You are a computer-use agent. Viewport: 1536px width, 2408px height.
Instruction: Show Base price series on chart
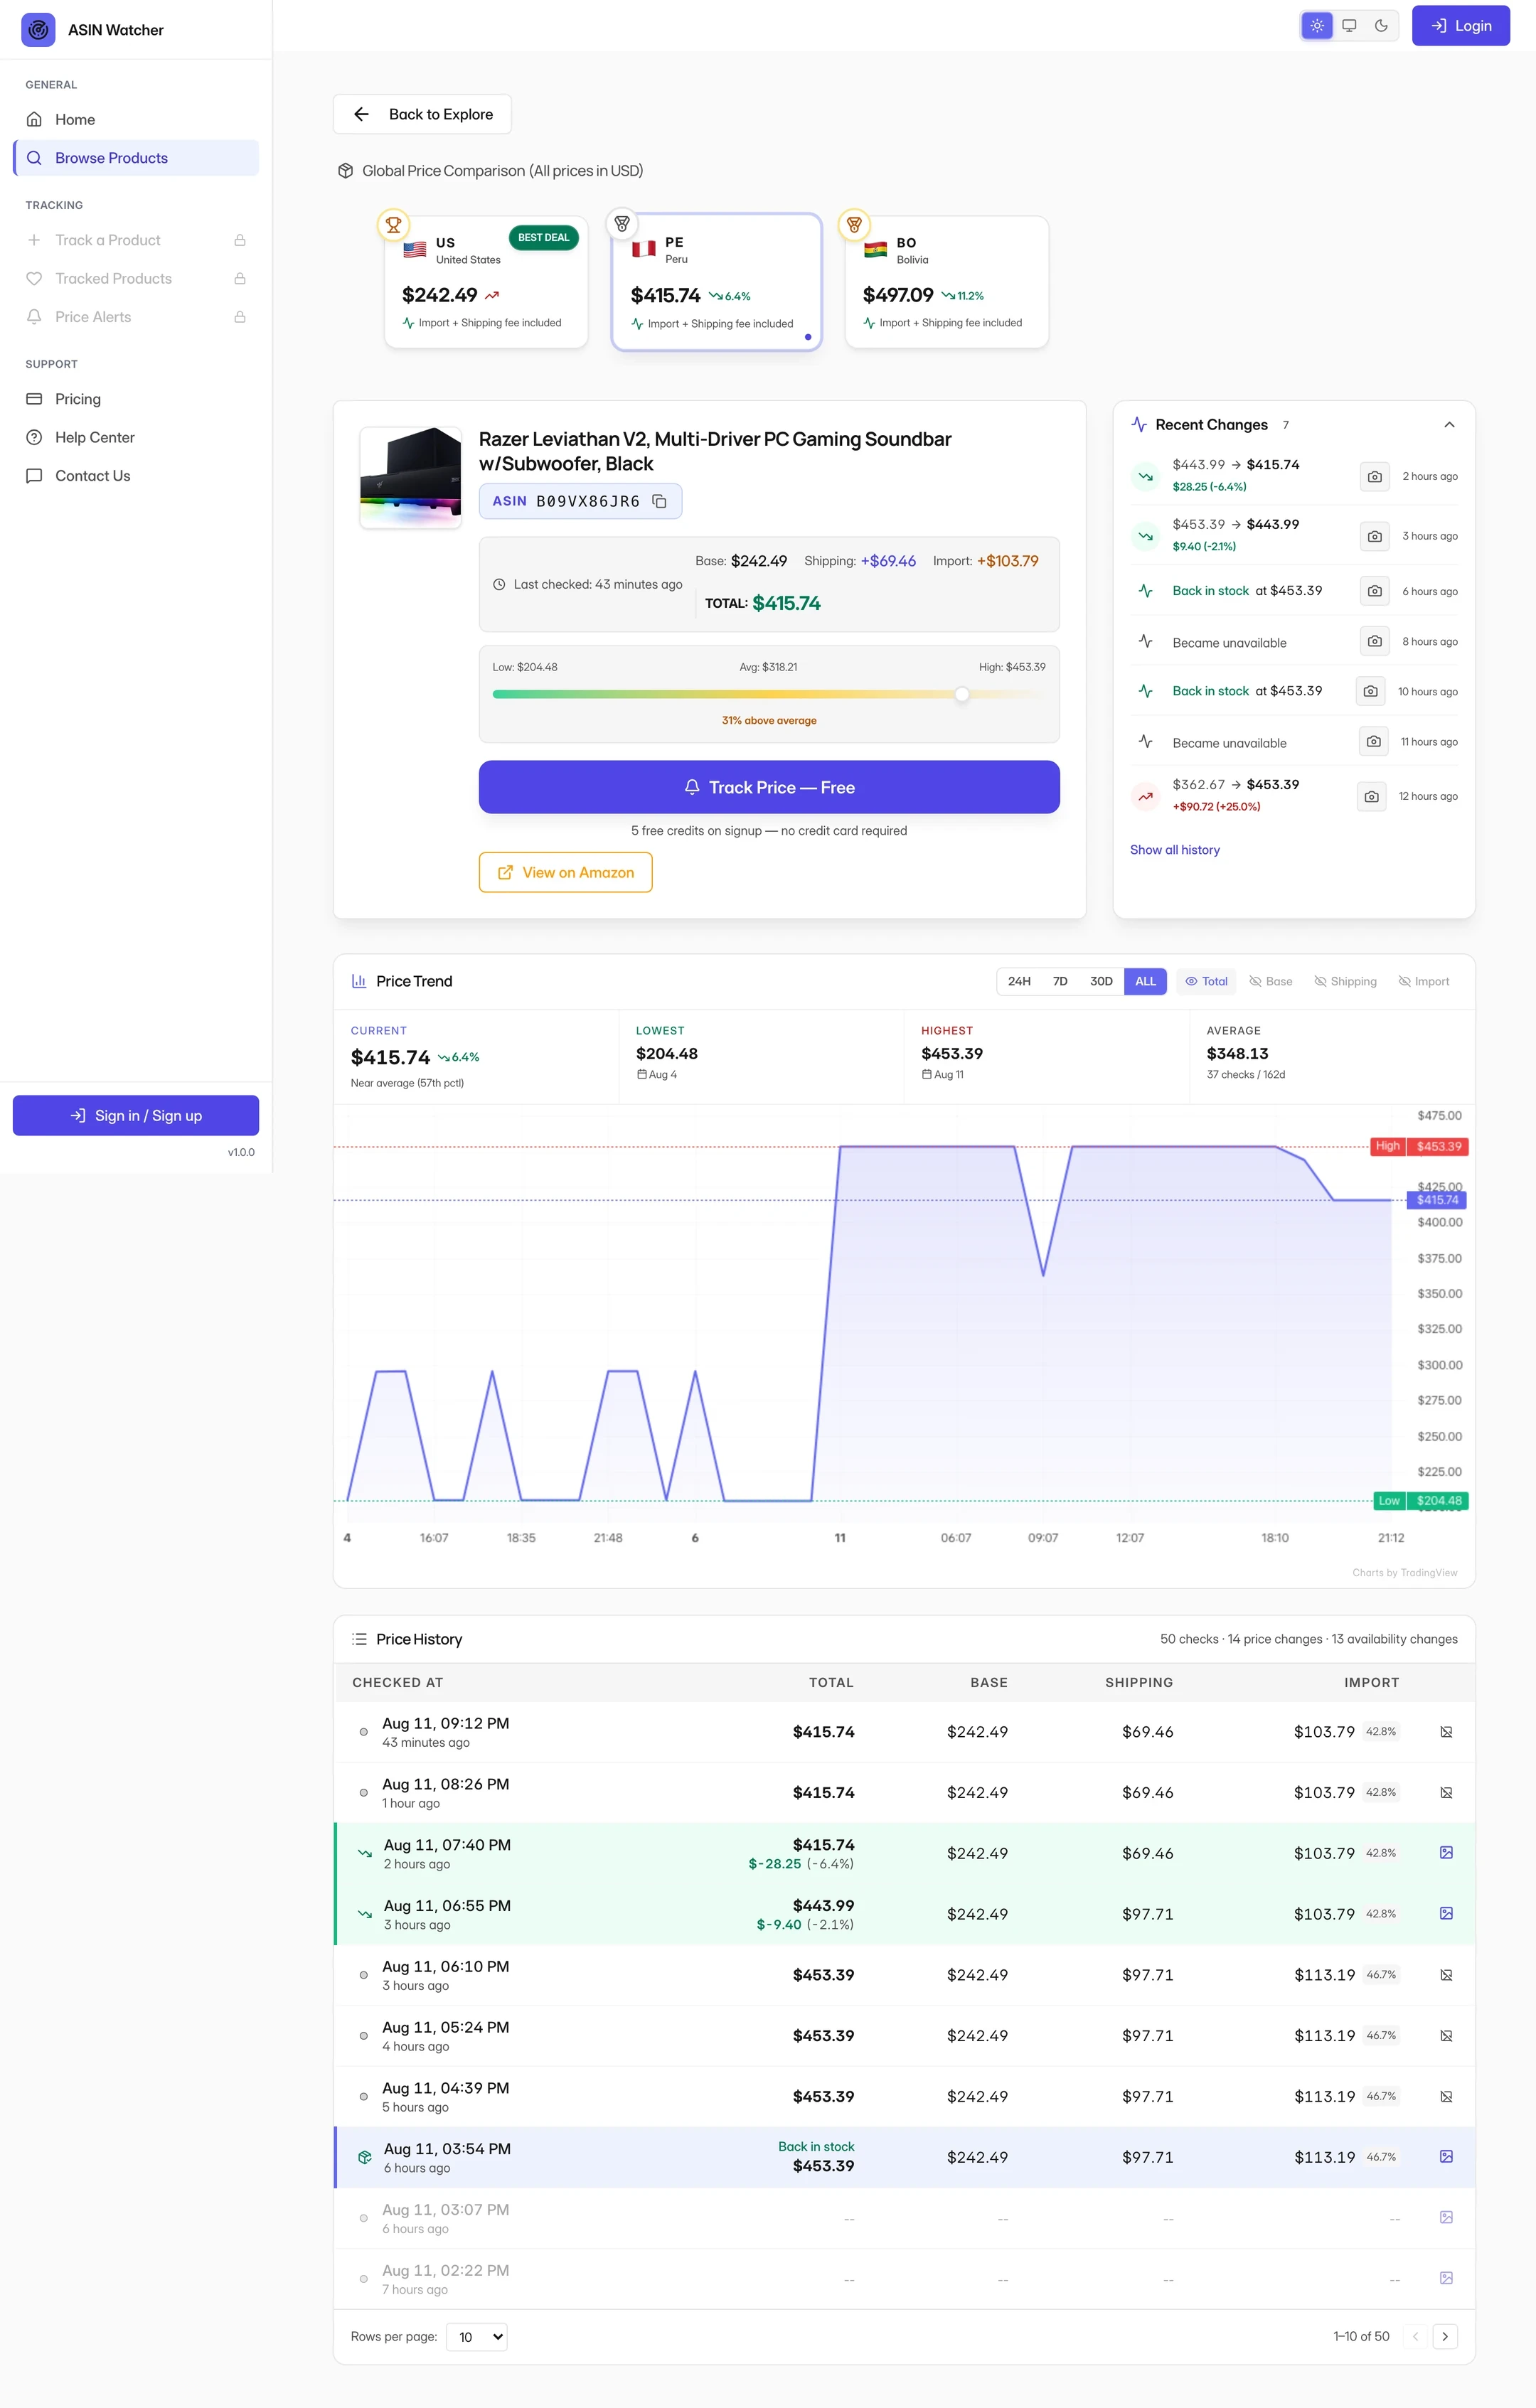(1270, 982)
